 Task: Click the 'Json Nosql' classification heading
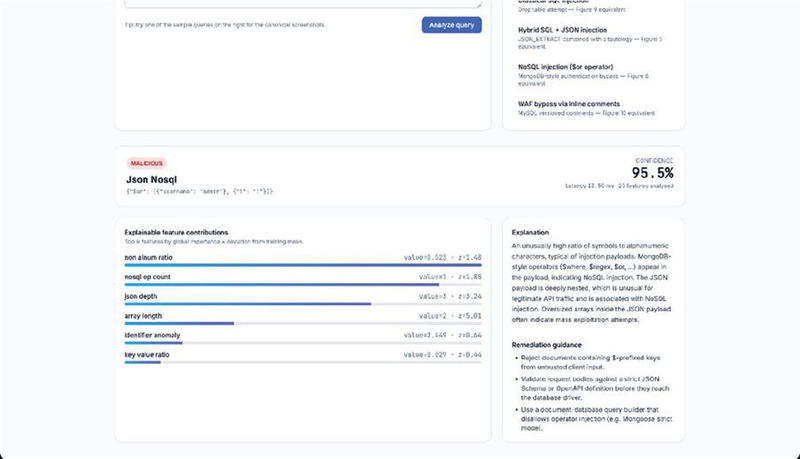coord(152,180)
